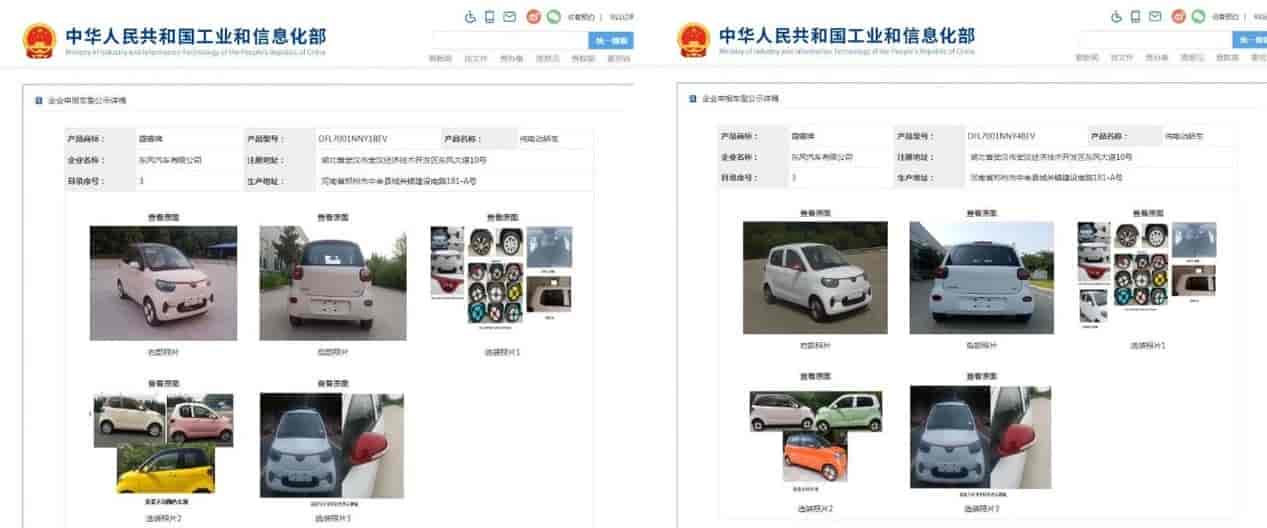
Task: Click 查看原图 link above the pink car front photo
Action: [163, 216]
